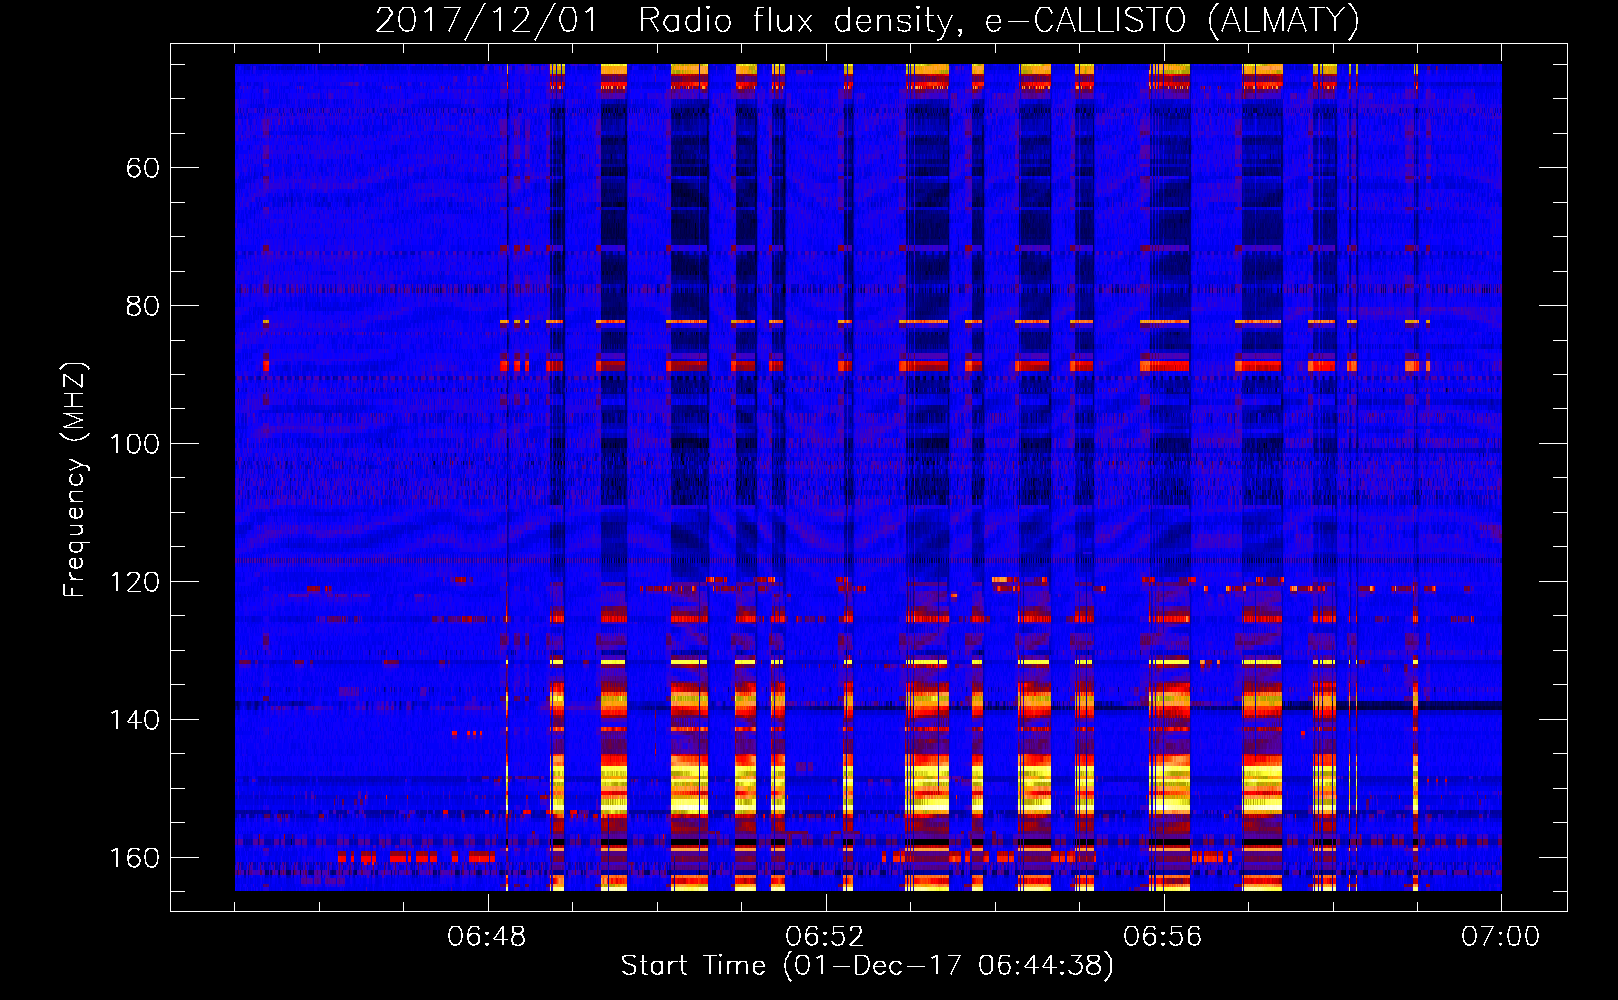1618x1000 pixels.
Task: Click the 60 frequency tick label
Action: click(143, 168)
